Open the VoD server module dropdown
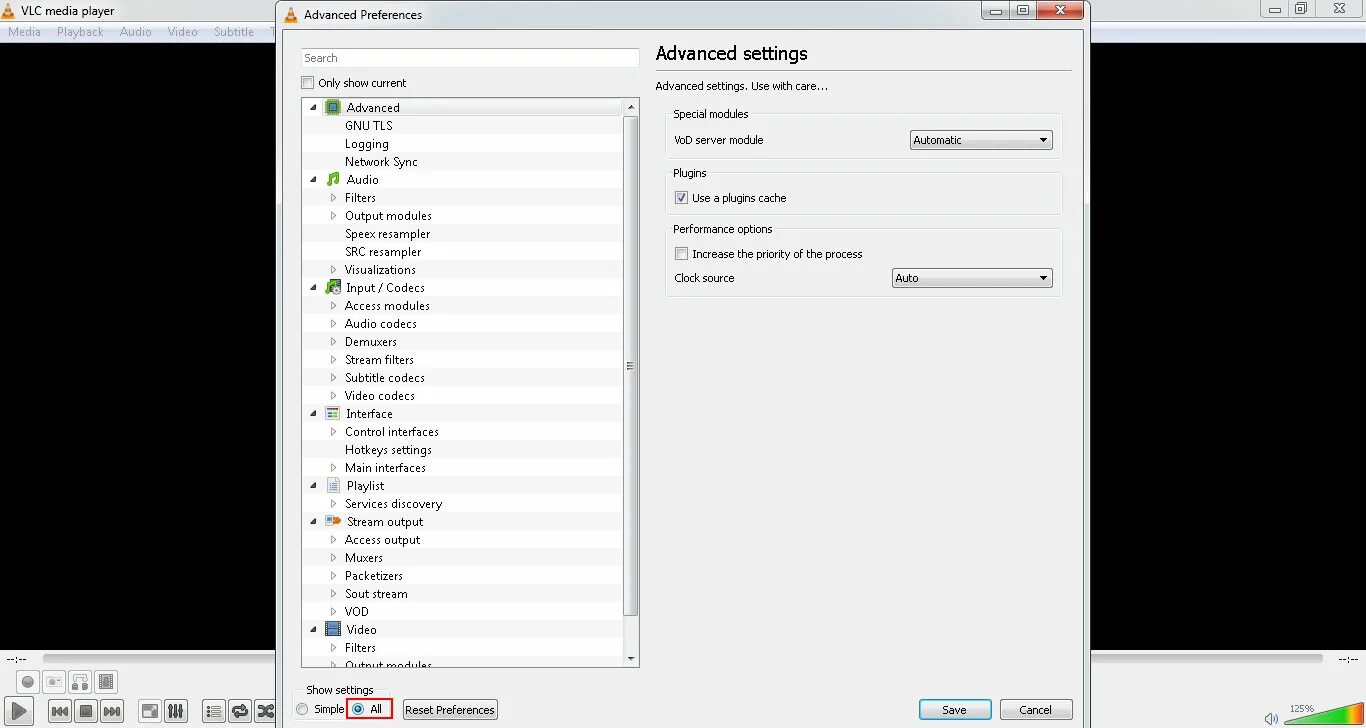The image size is (1366, 728). (979, 140)
